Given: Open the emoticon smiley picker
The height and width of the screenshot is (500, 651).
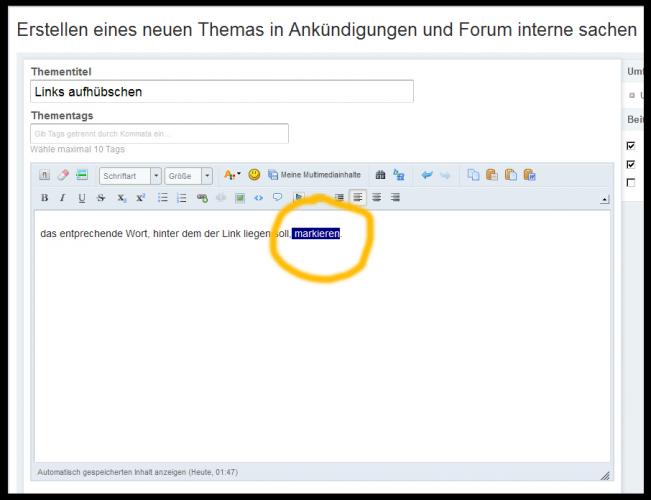Looking at the screenshot, I should pyautogui.click(x=254, y=175).
